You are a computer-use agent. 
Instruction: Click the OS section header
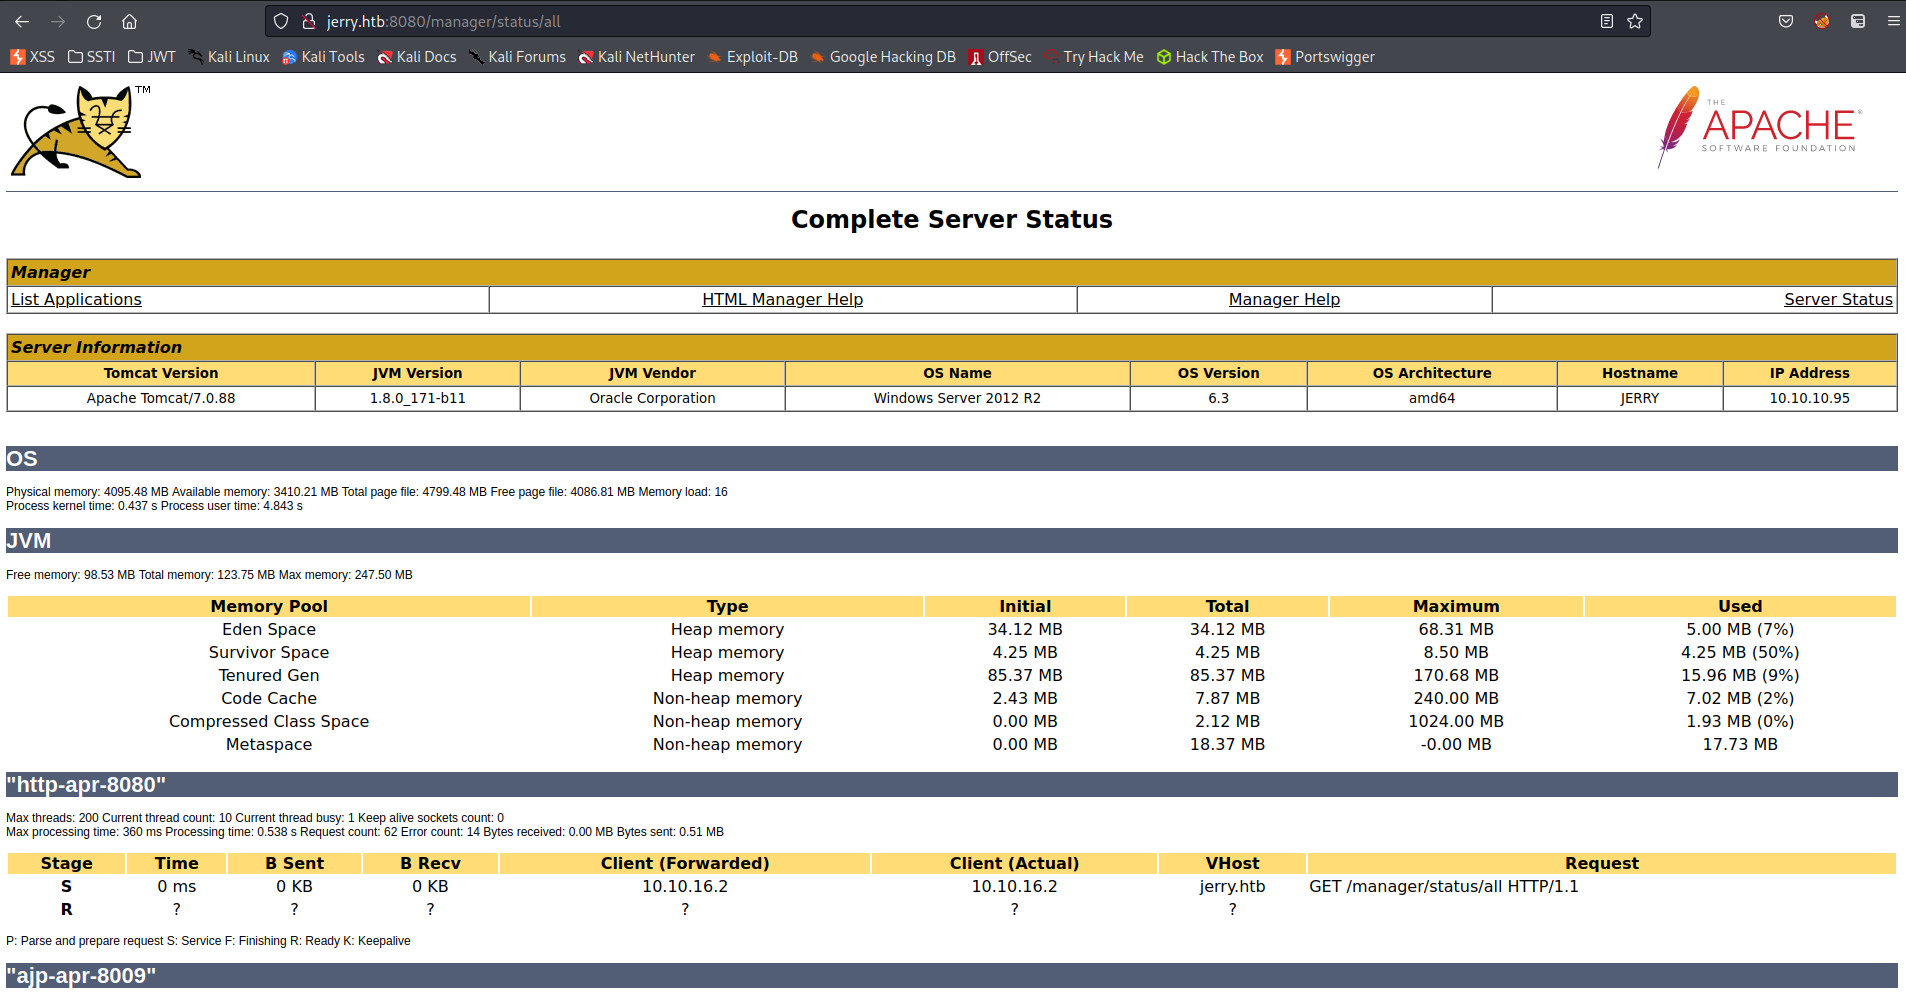tap(952, 458)
